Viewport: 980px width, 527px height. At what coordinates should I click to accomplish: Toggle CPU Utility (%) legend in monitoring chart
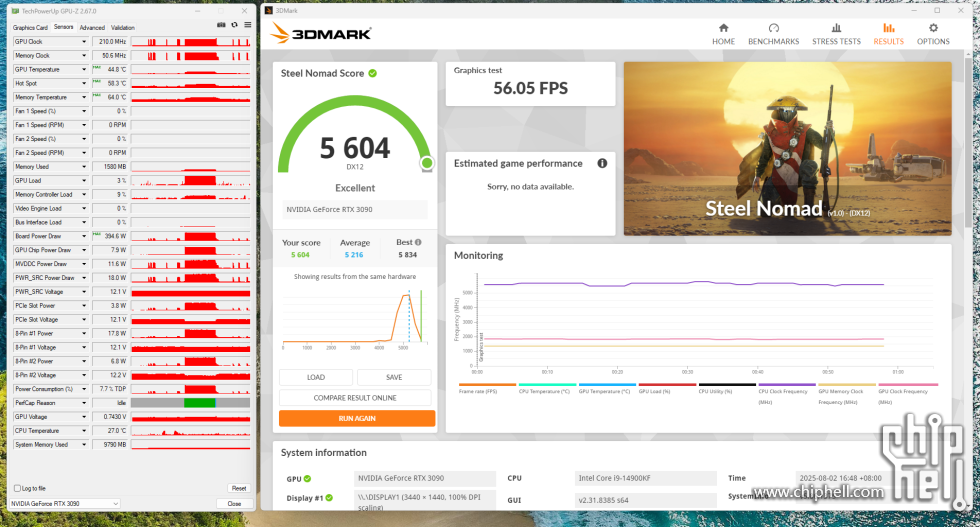(727, 388)
